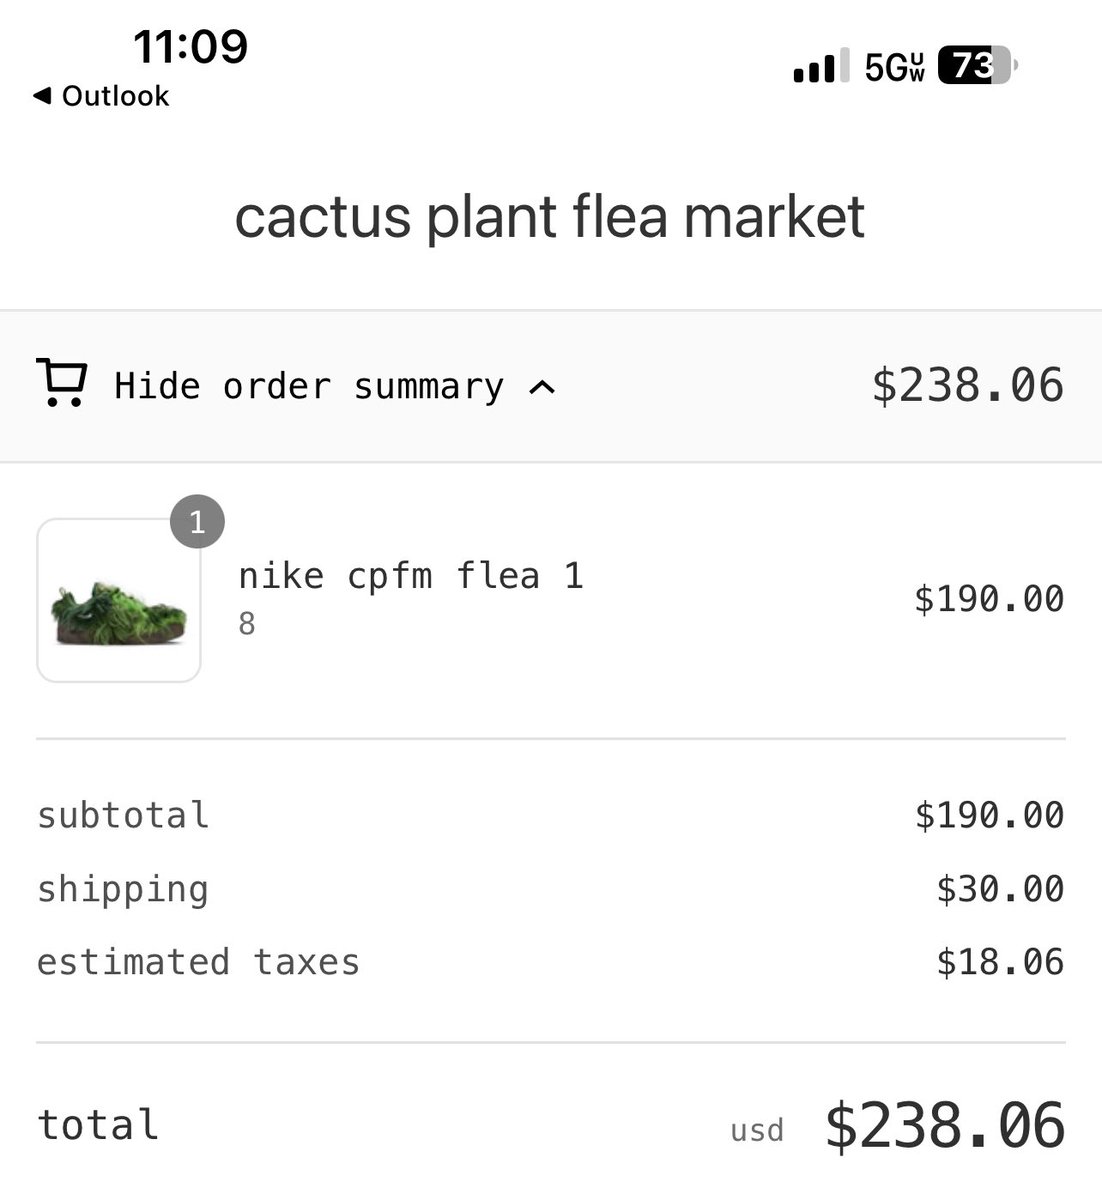Tap the $238.06 amount in summary bar
The image size is (1102, 1200).
(968, 386)
